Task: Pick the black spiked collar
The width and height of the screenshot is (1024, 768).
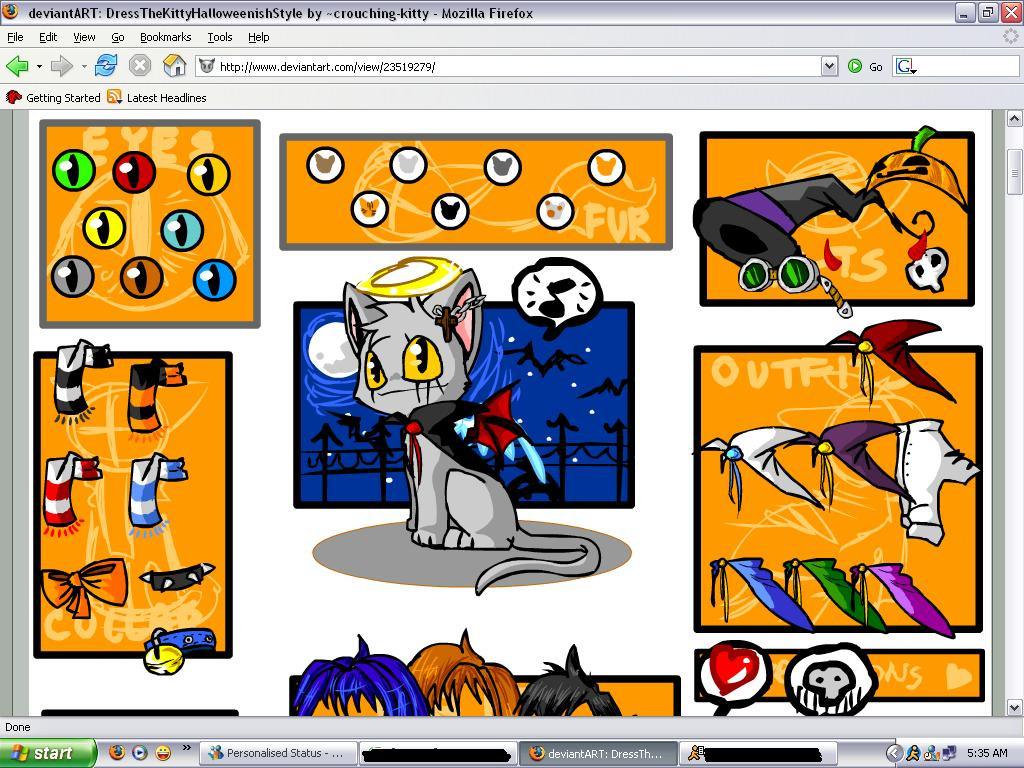Action: [x=176, y=577]
